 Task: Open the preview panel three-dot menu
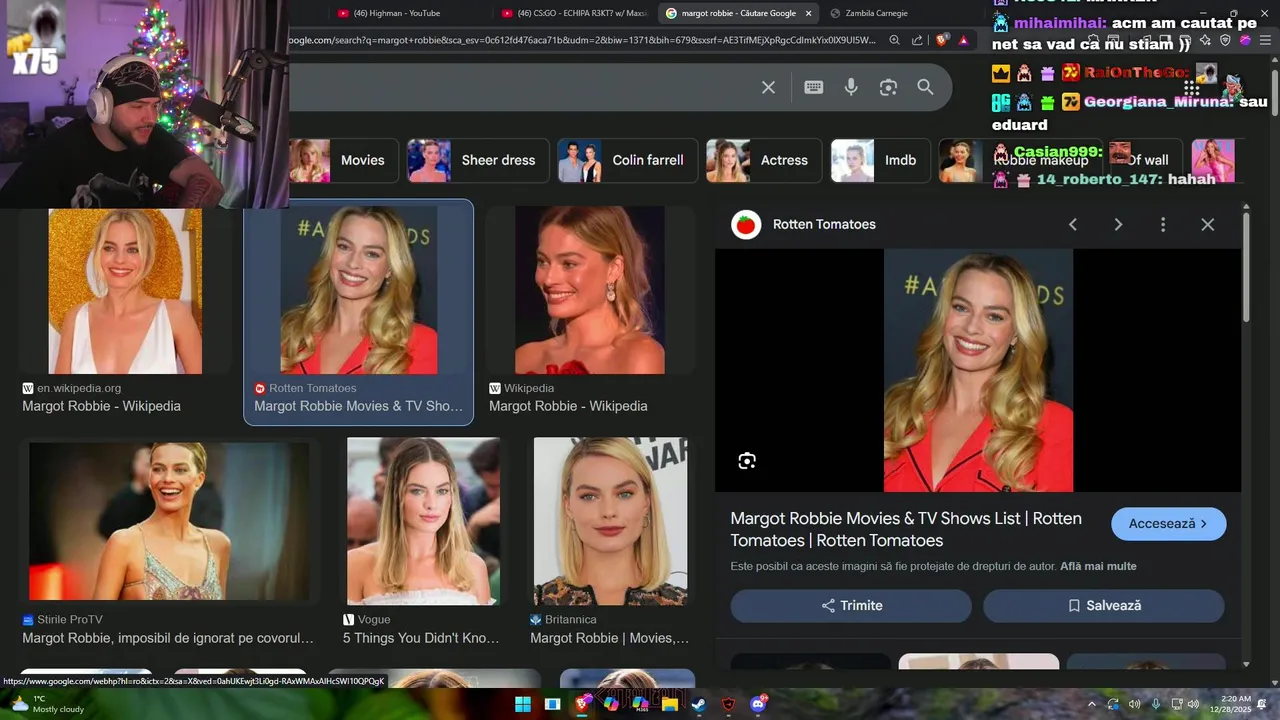click(x=1162, y=224)
